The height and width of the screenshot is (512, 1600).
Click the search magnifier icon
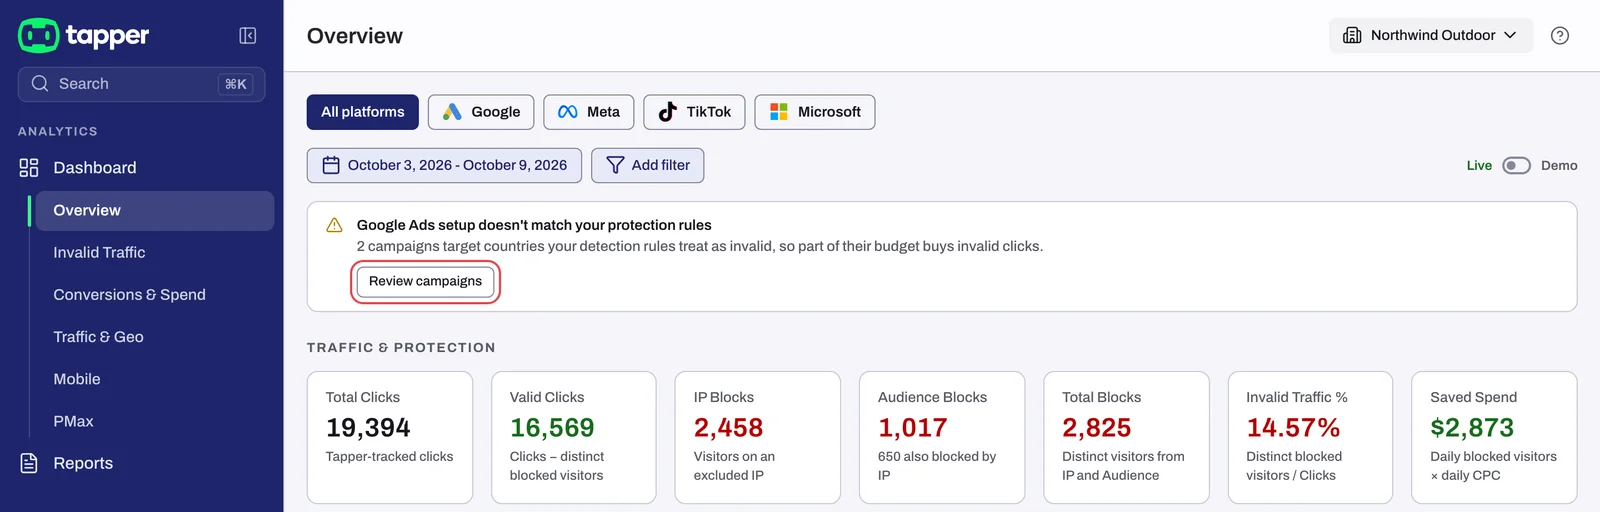[x=40, y=84]
